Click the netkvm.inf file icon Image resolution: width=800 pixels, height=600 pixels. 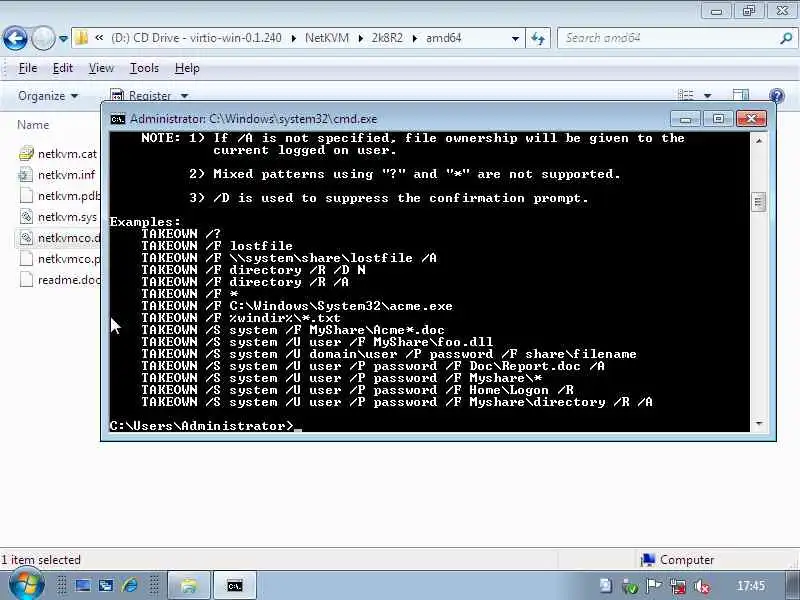tap(26, 175)
